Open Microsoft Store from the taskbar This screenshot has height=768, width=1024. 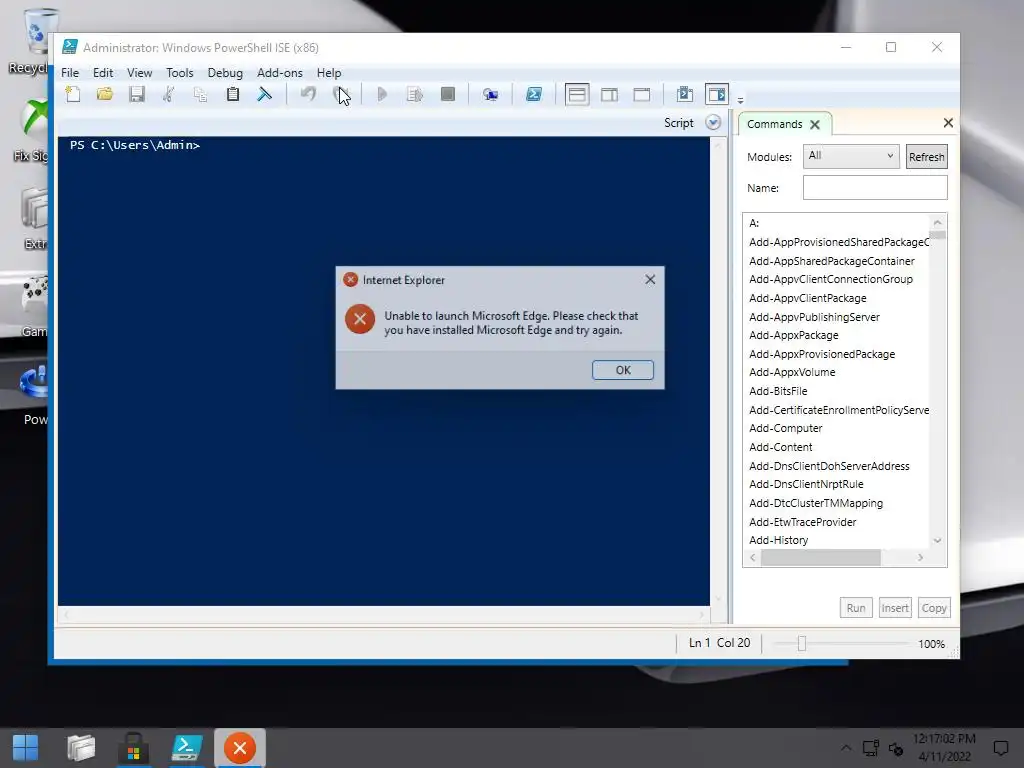134,748
